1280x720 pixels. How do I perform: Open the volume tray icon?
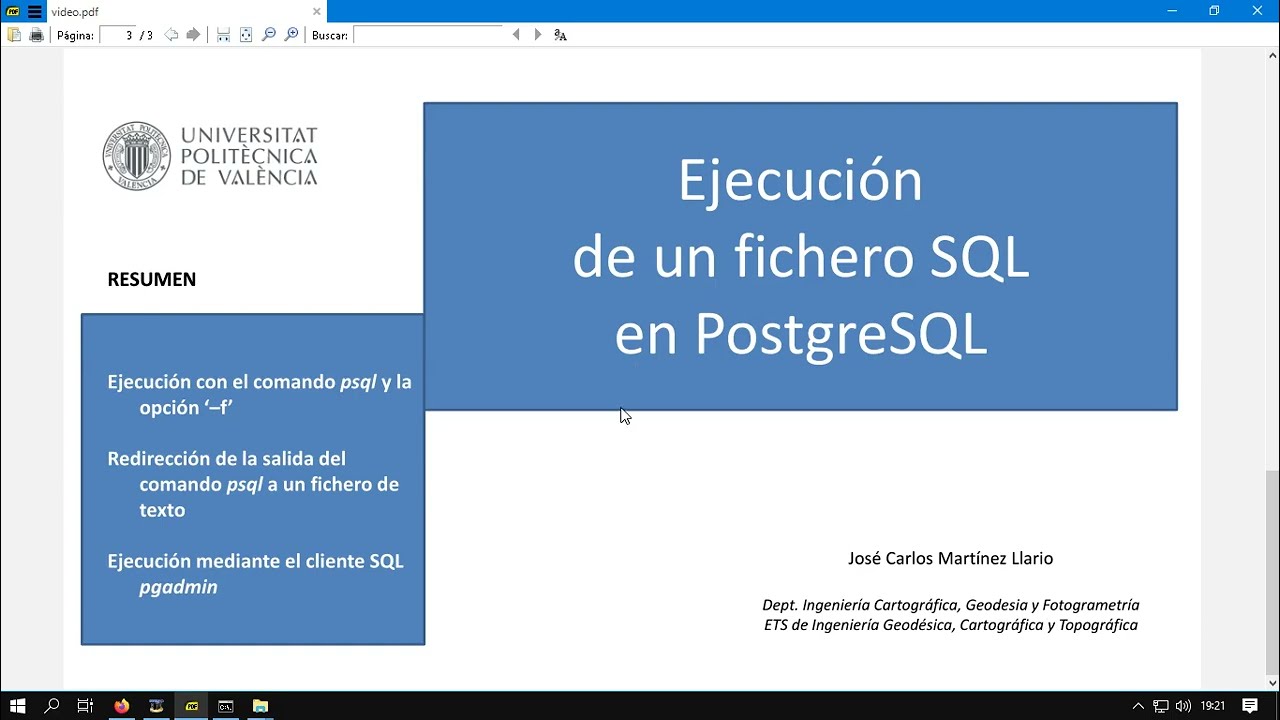tap(1183, 706)
